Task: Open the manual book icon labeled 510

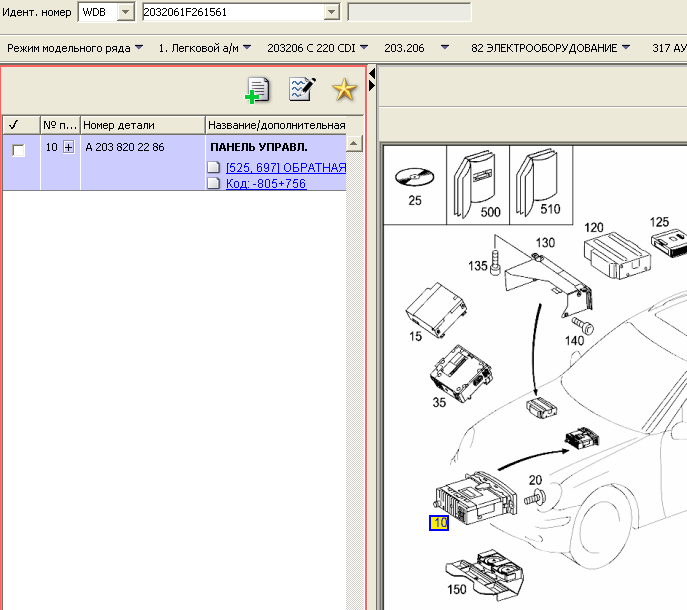Action: (x=539, y=181)
